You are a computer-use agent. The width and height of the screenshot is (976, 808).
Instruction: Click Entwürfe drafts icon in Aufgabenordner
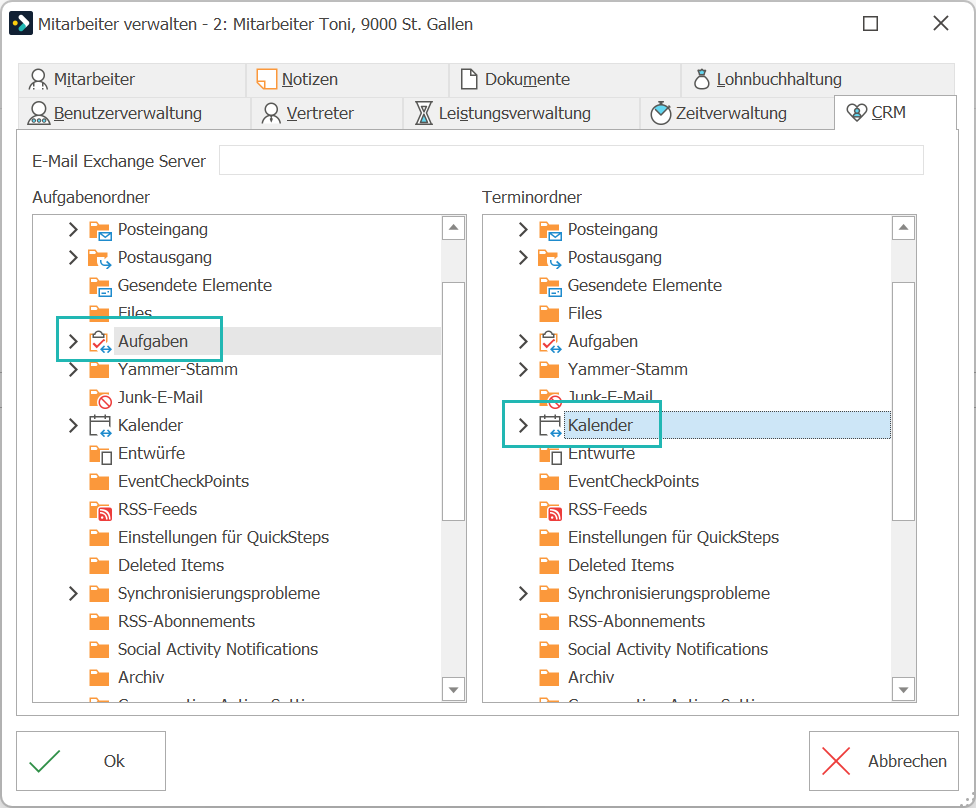(x=100, y=454)
